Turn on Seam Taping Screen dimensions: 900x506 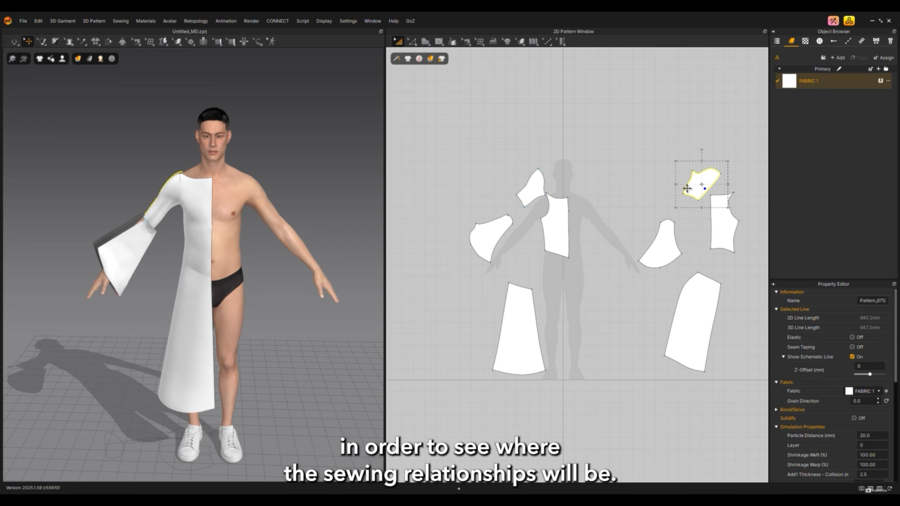(852, 347)
